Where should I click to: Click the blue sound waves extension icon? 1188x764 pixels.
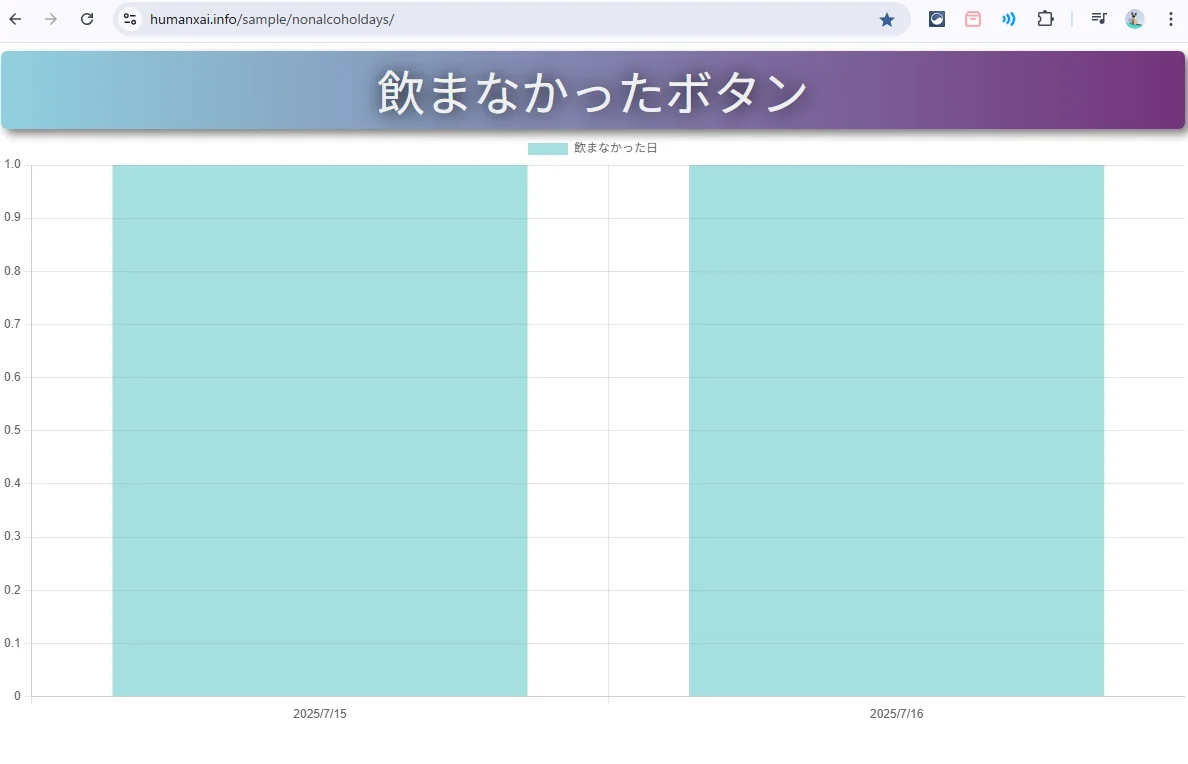pyautogui.click(x=1009, y=19)
